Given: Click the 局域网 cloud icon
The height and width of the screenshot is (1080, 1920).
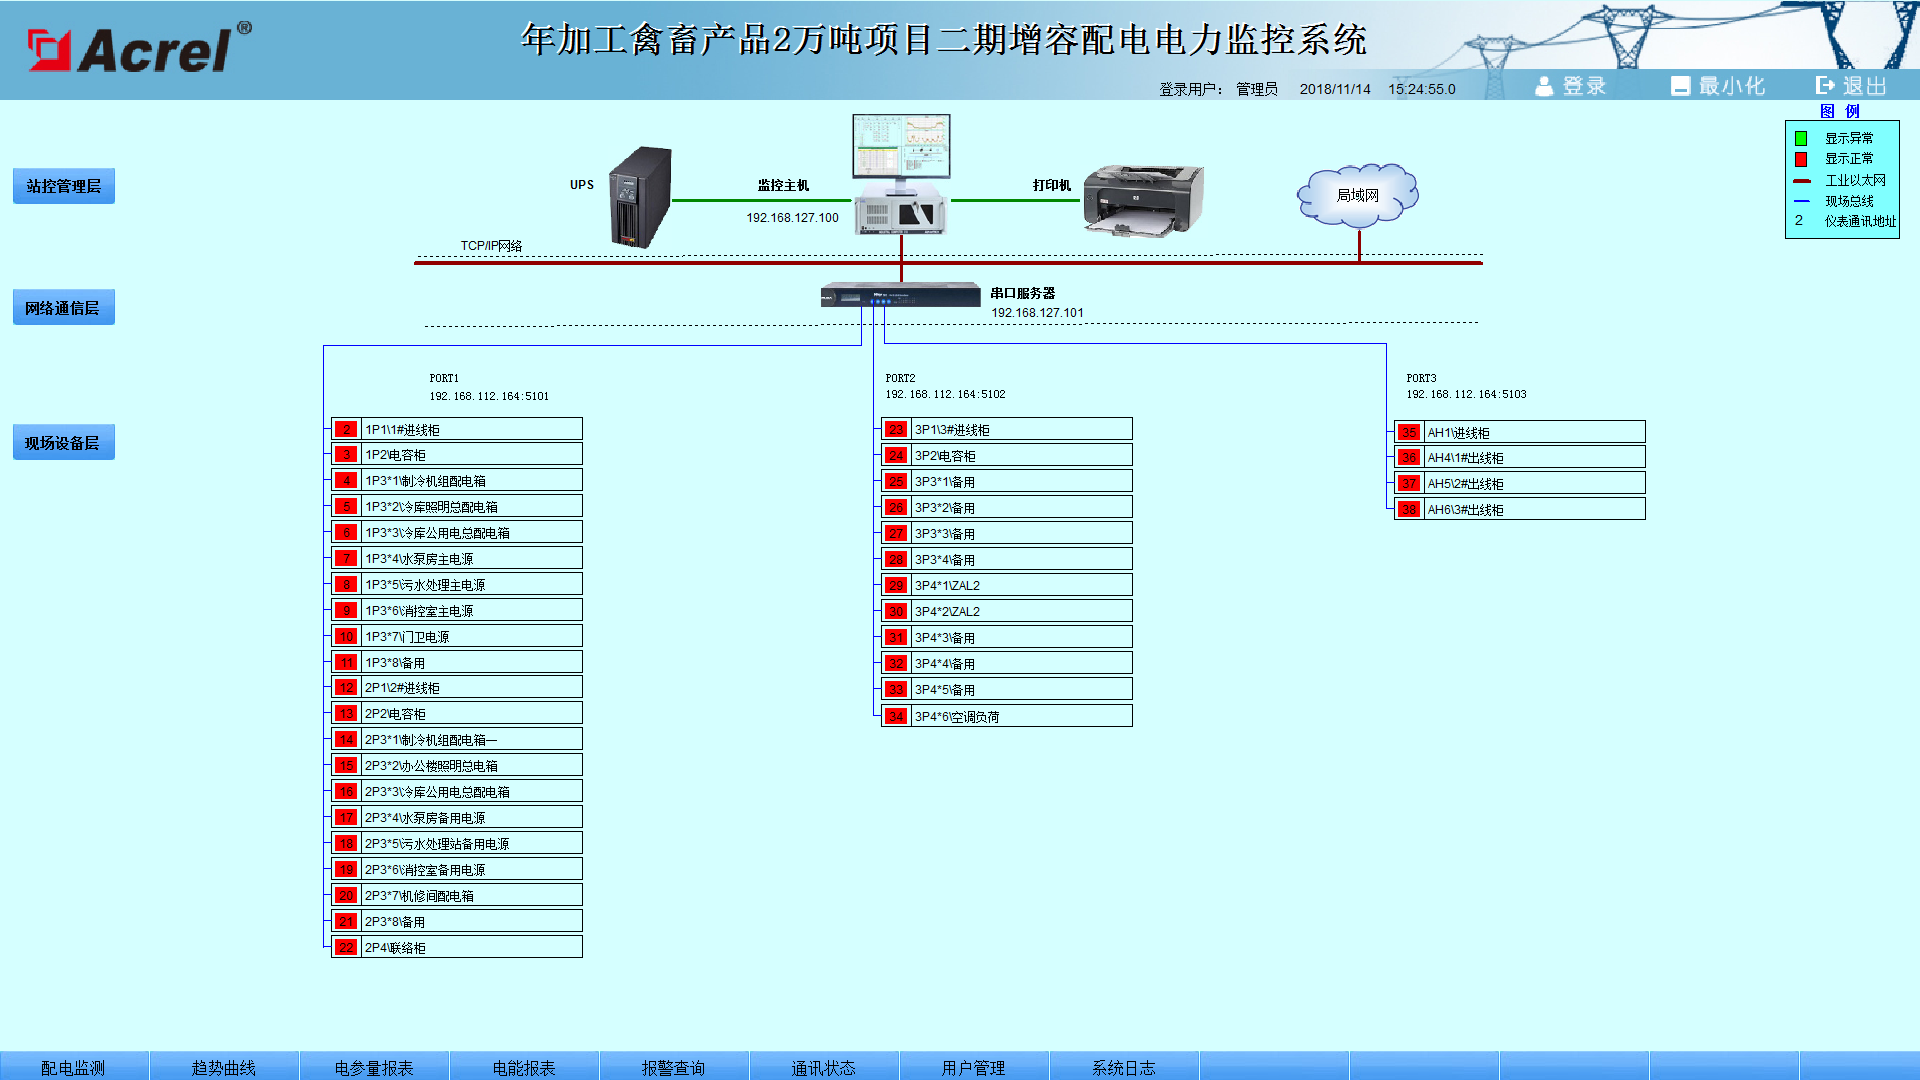Looking at the screenshot, I should tap(1358, 195).
